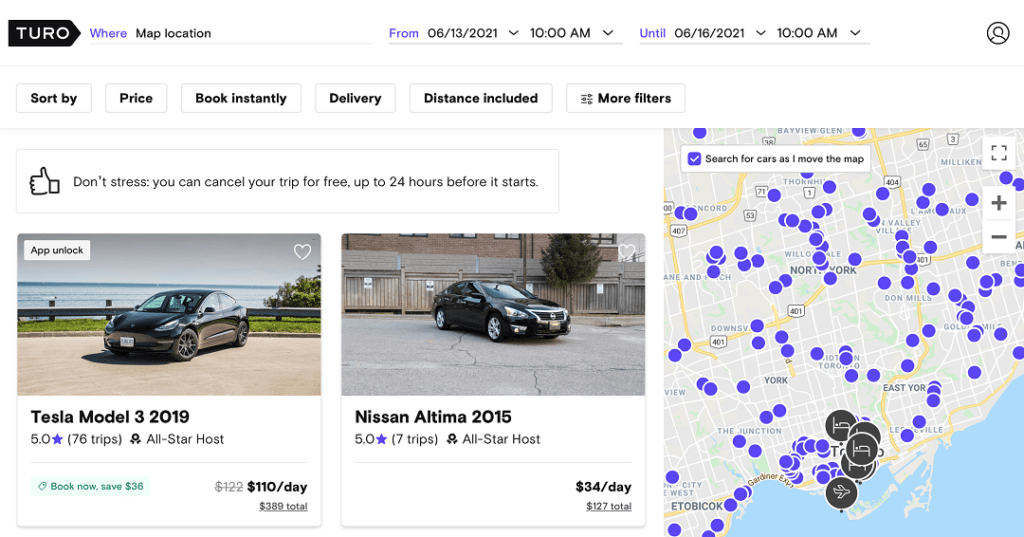Click the free cancellation notice text

point(306,182)
